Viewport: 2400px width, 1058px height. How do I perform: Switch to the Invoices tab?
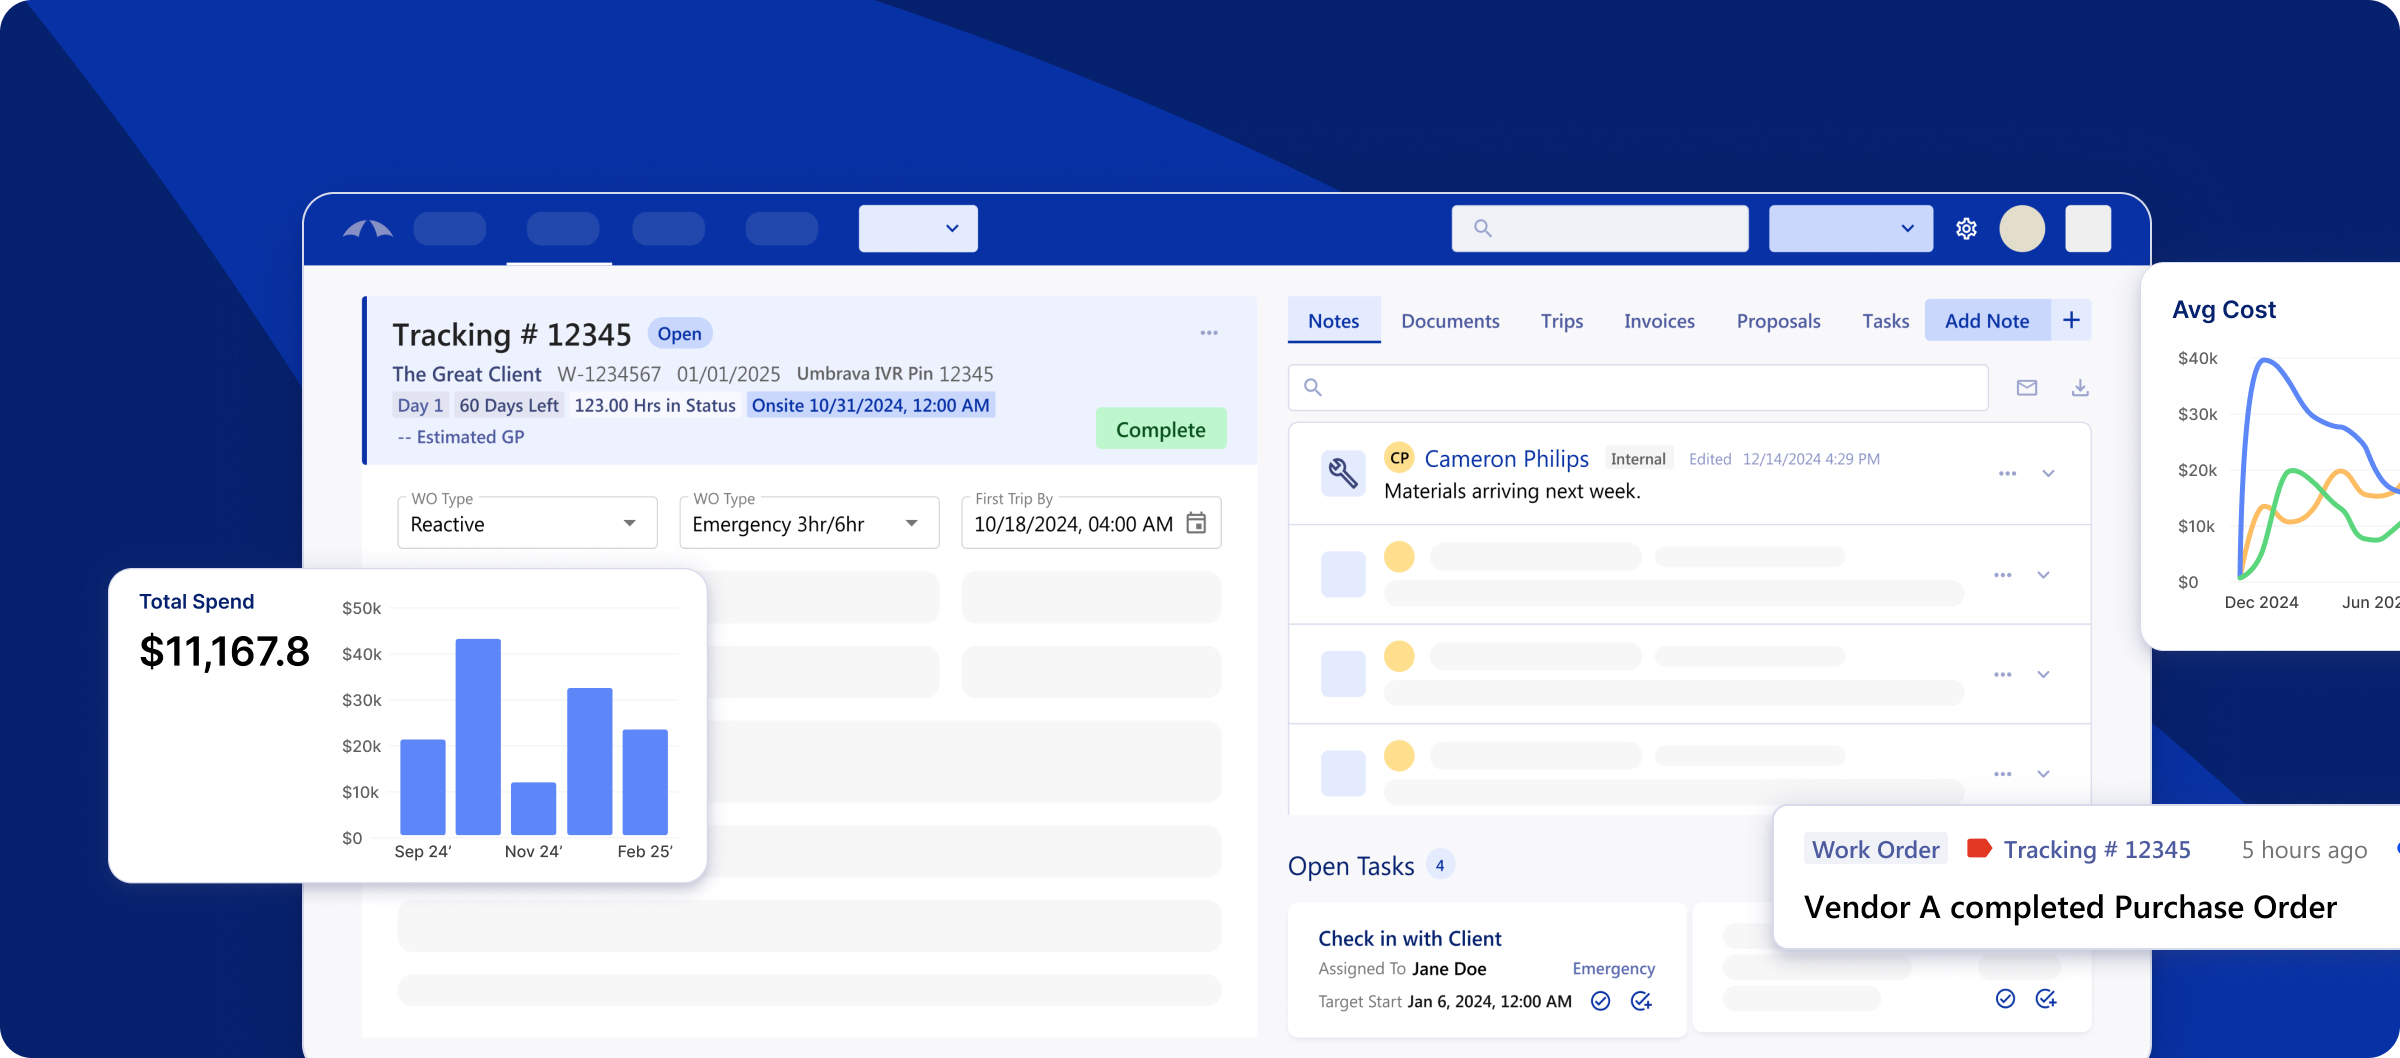pos(1659,321)
